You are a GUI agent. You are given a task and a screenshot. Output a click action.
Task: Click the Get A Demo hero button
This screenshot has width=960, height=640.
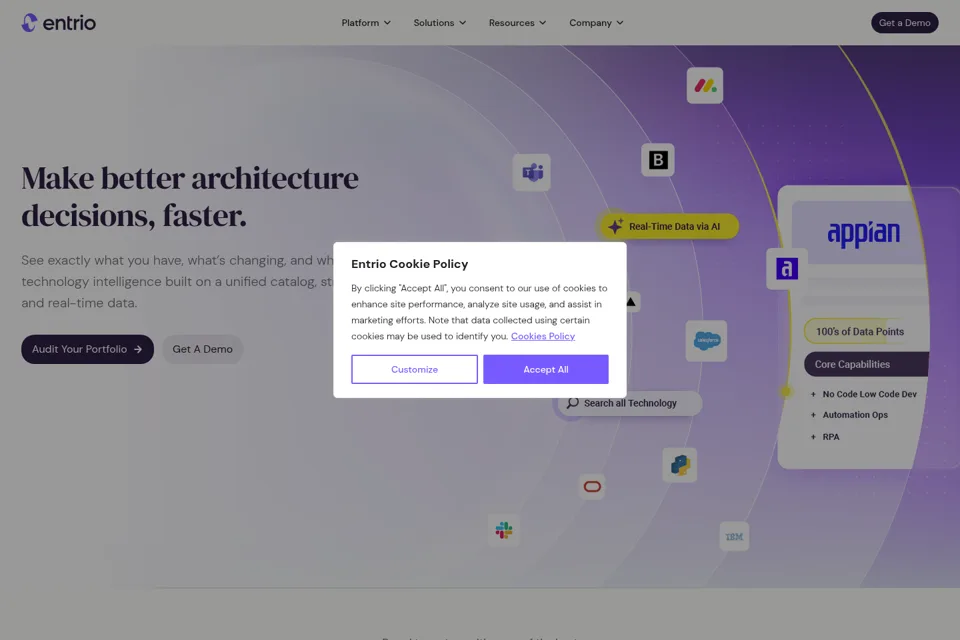click(x=202, y=349)
